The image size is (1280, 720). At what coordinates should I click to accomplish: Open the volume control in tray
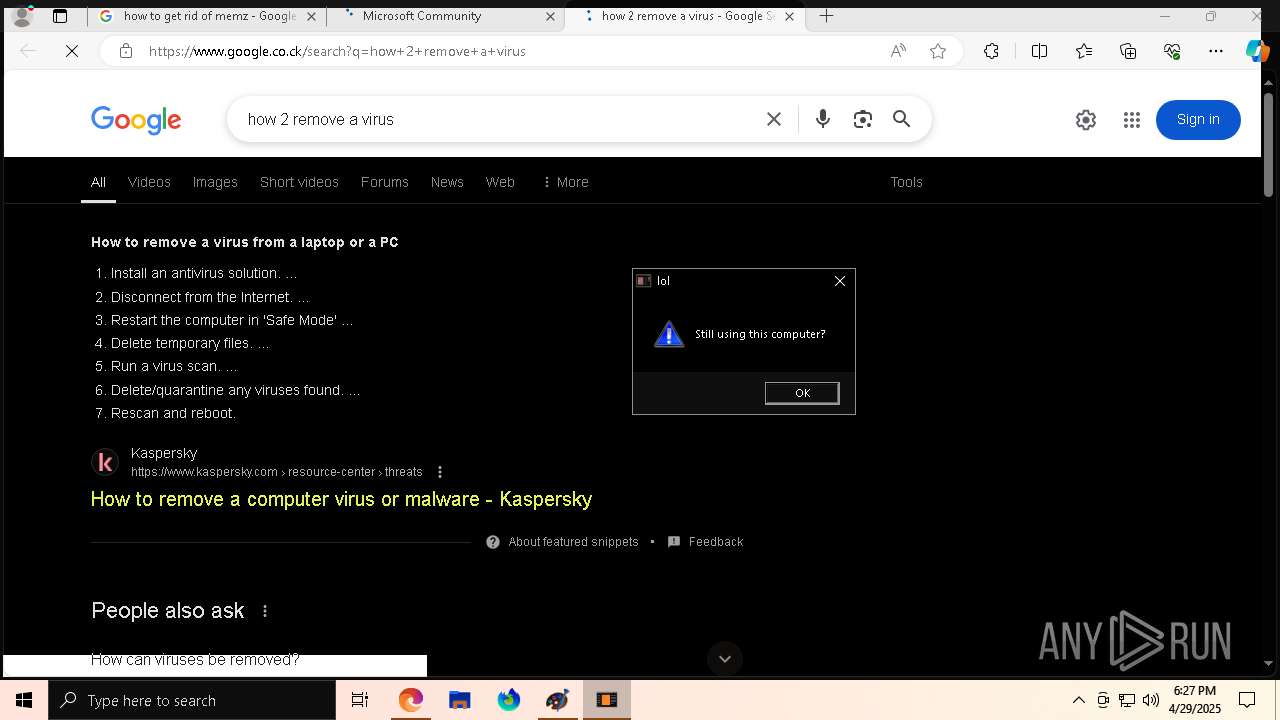tap(1151, 700)
